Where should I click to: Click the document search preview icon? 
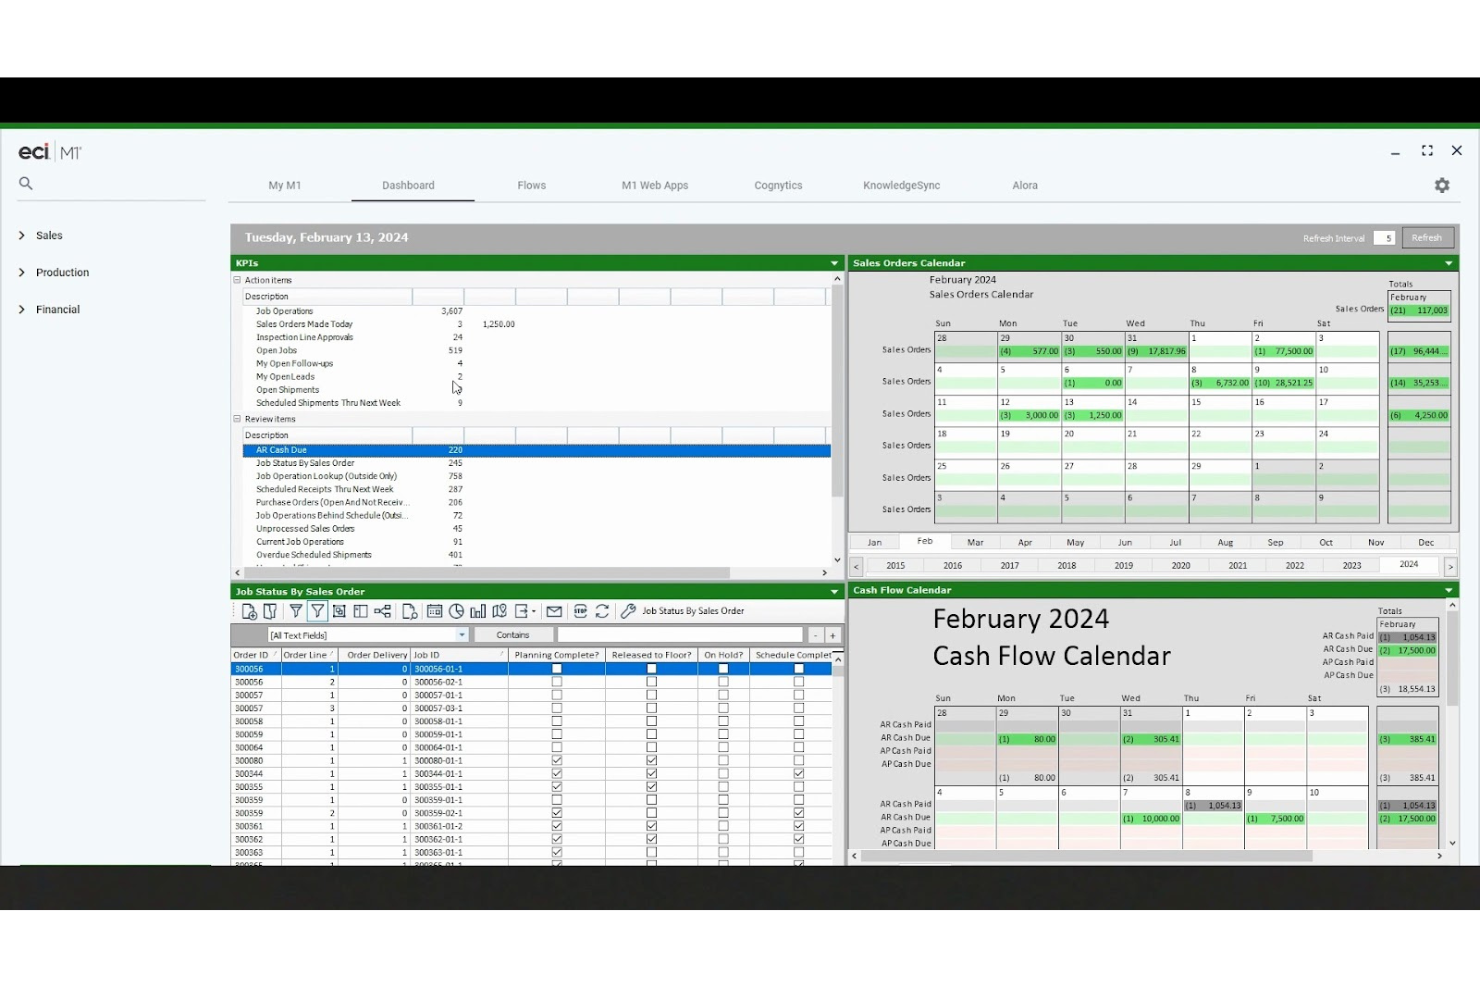[409, 611]
